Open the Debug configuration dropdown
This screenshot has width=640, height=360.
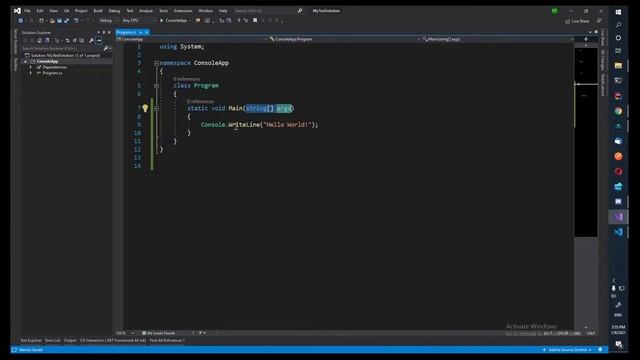click(x=108, y=20)
